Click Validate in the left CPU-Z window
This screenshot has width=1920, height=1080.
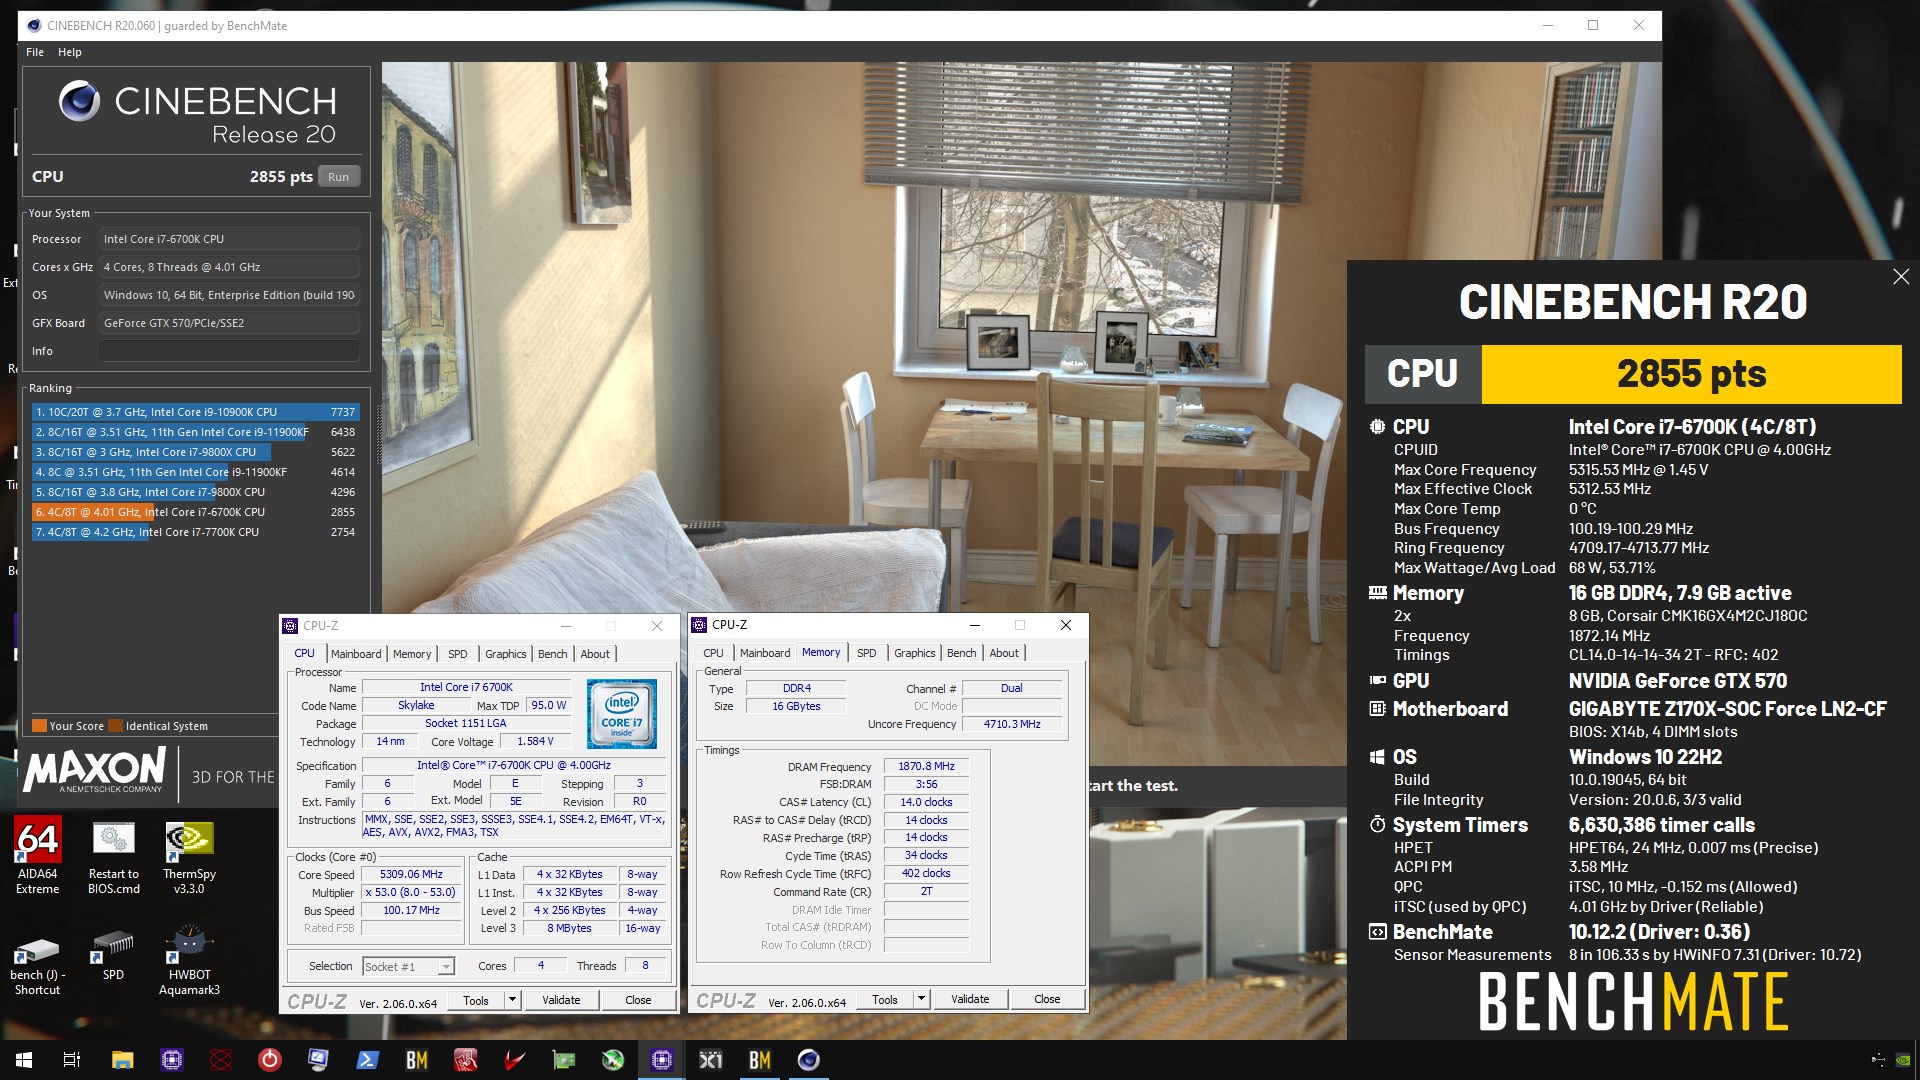click(561, 1000)
